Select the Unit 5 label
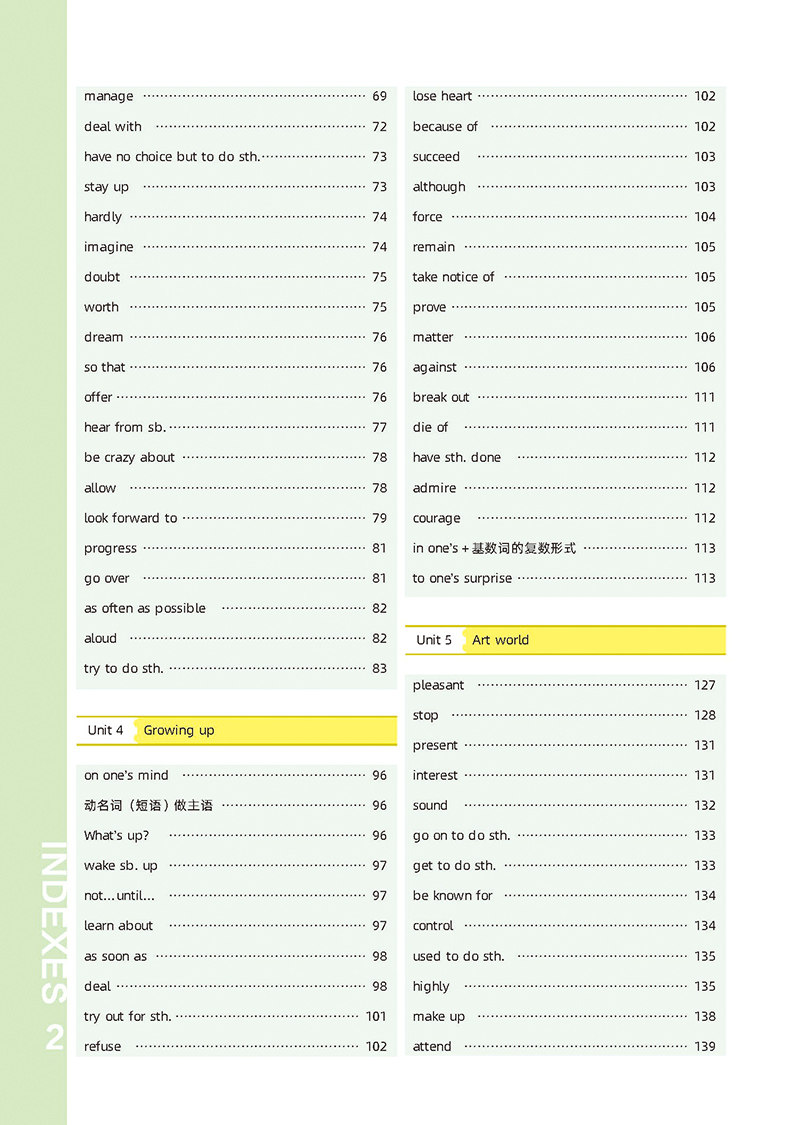 coord(434,640)
